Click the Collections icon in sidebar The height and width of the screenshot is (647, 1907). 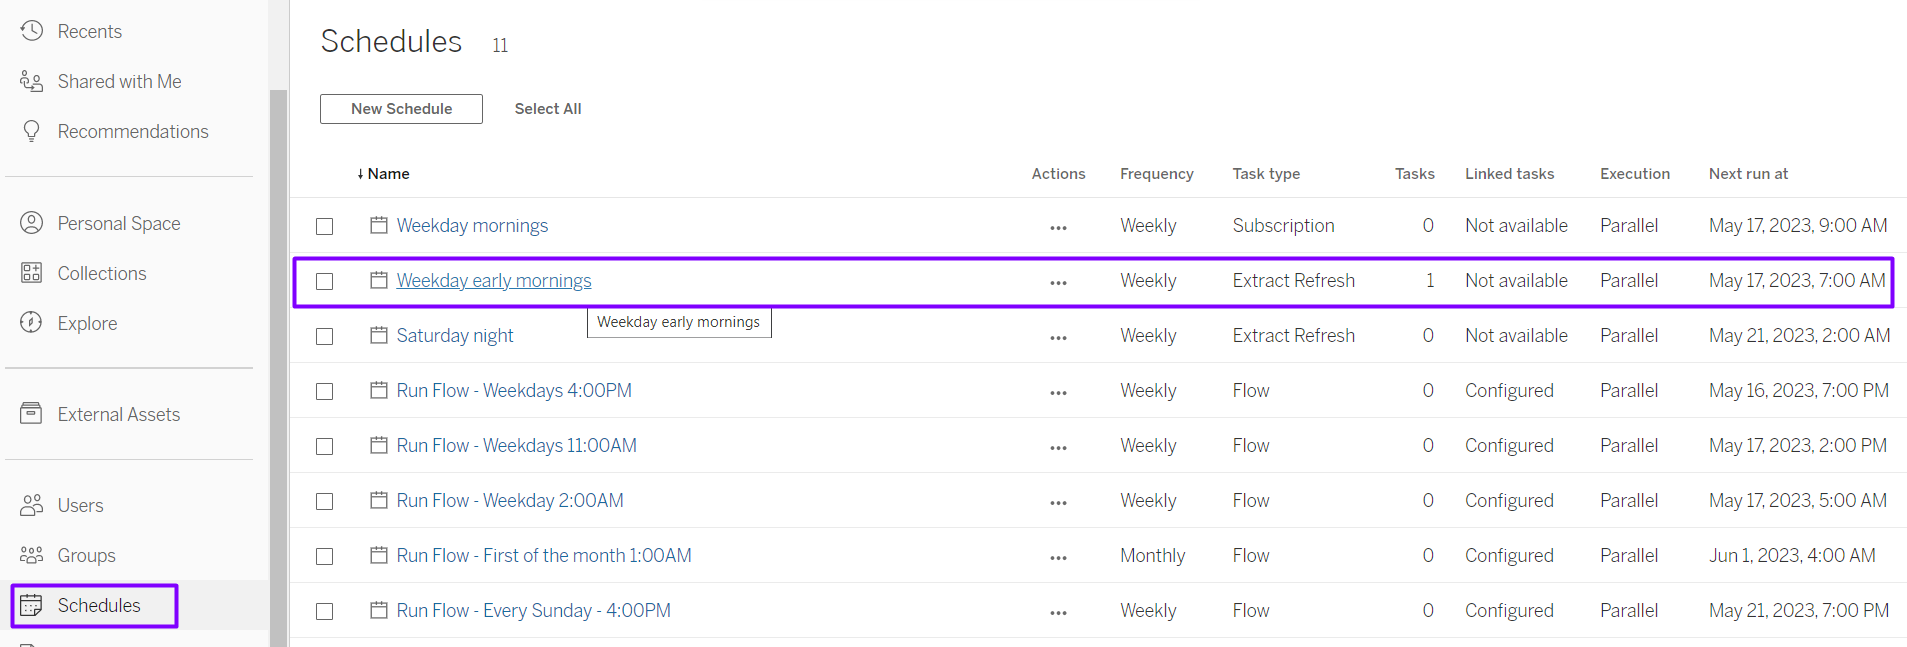32,273
